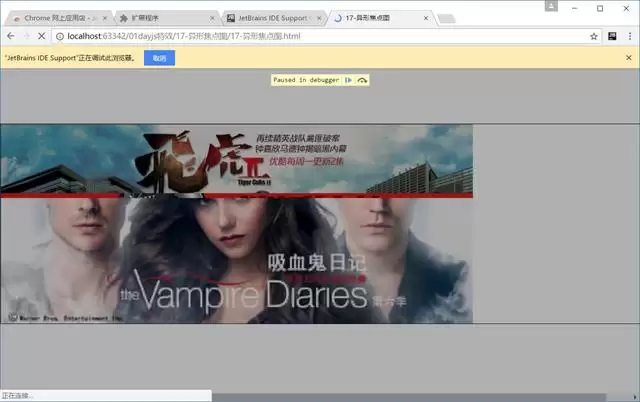Go back using the browser back arrow
This screenshot has width=640, height=402.
[11, 36]
